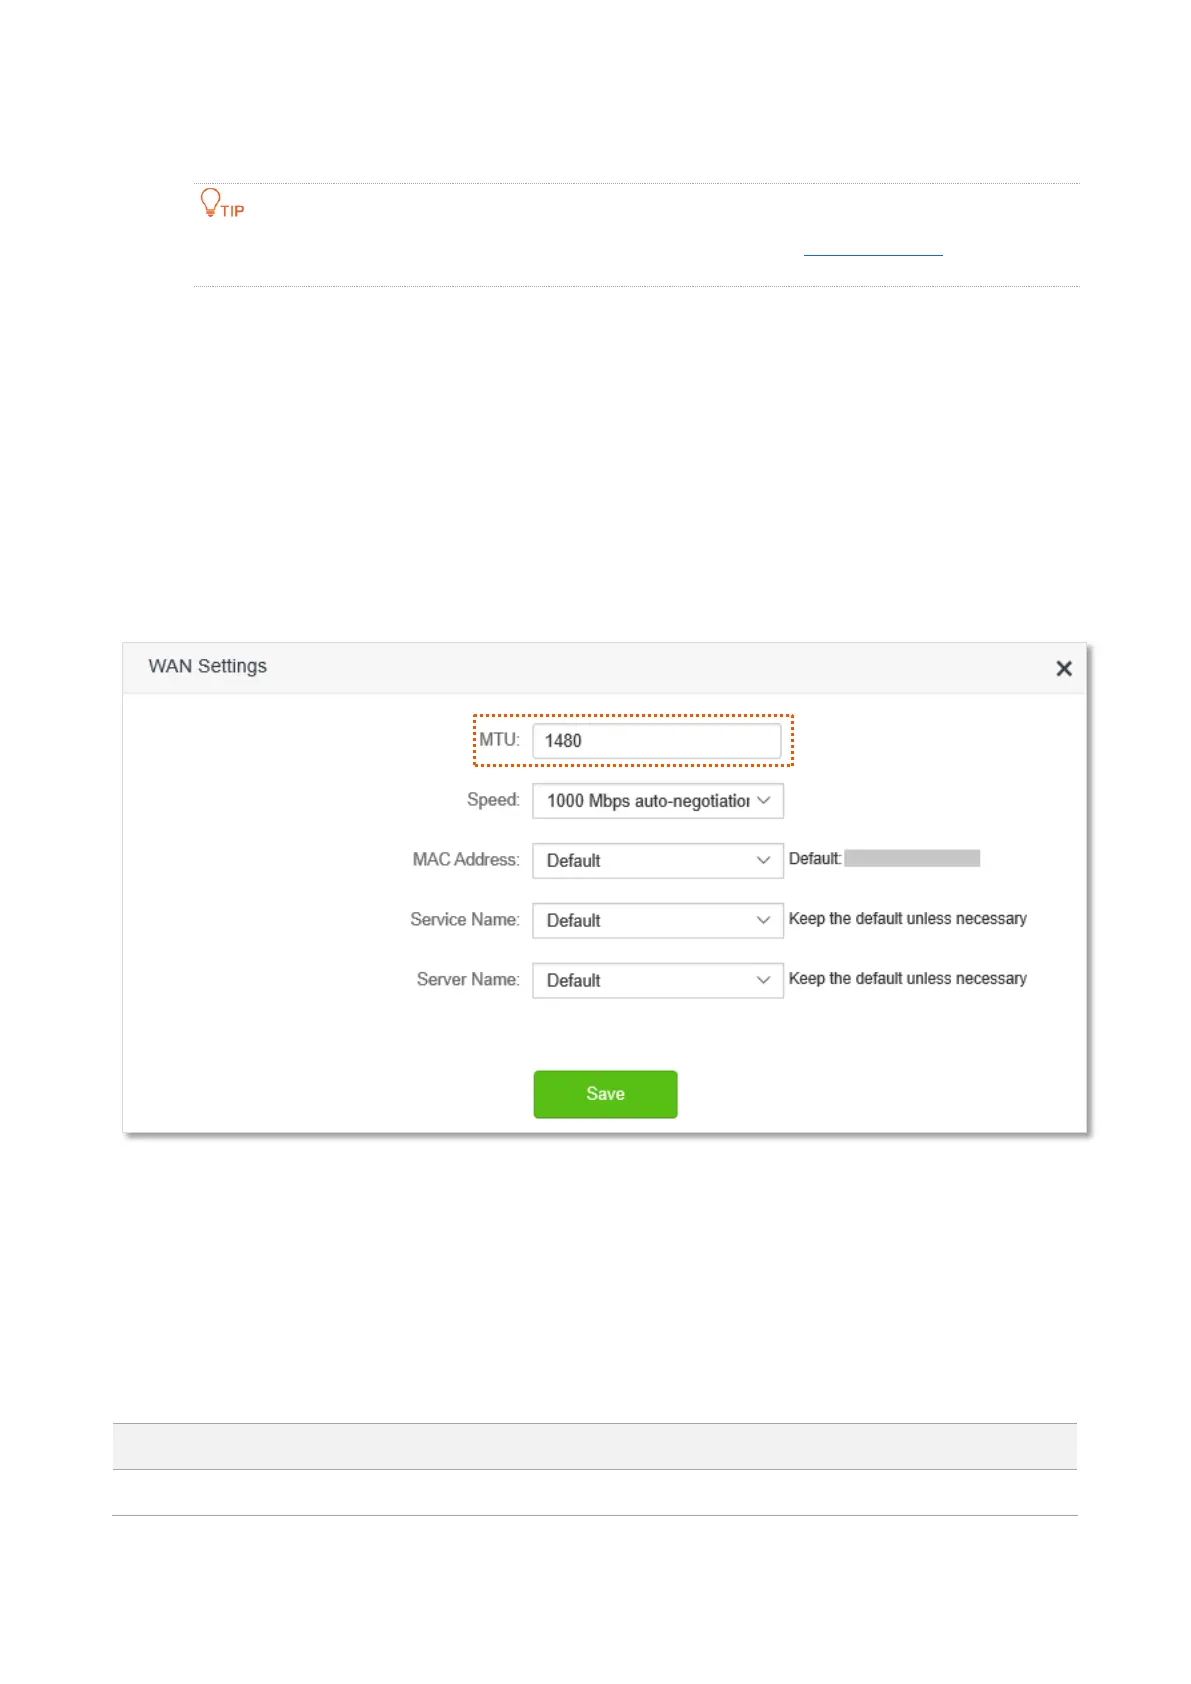This screenshot has width=1191, height=1684.
Task: Follow the underlined link in the tip
Action: tap(873, 249)
